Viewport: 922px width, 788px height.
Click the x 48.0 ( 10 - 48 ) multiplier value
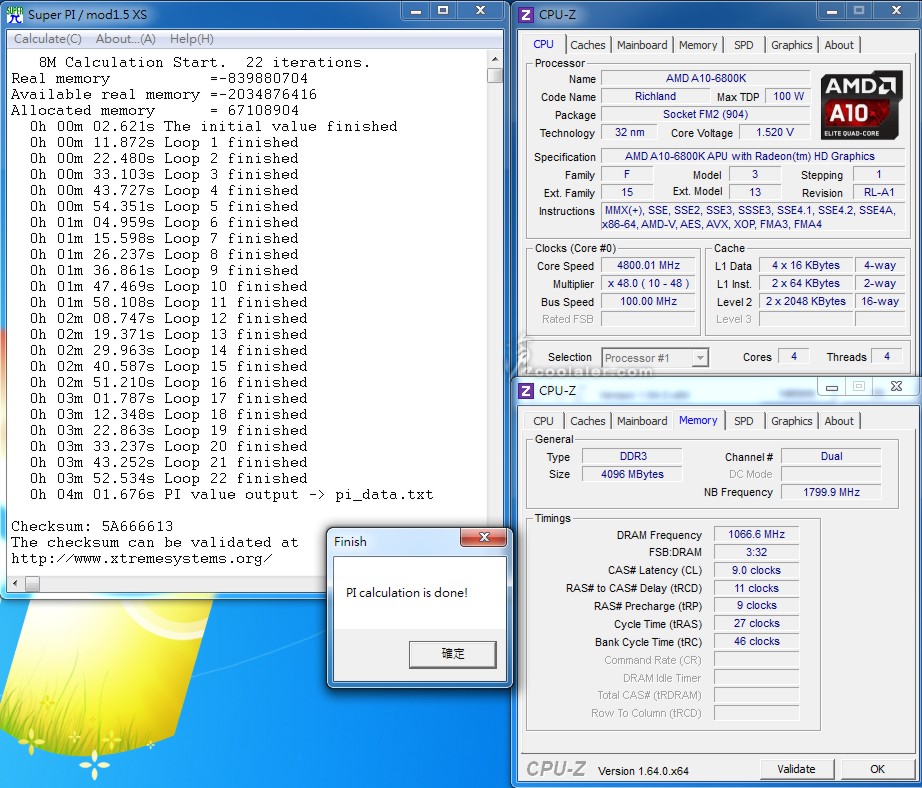[648, 283]
